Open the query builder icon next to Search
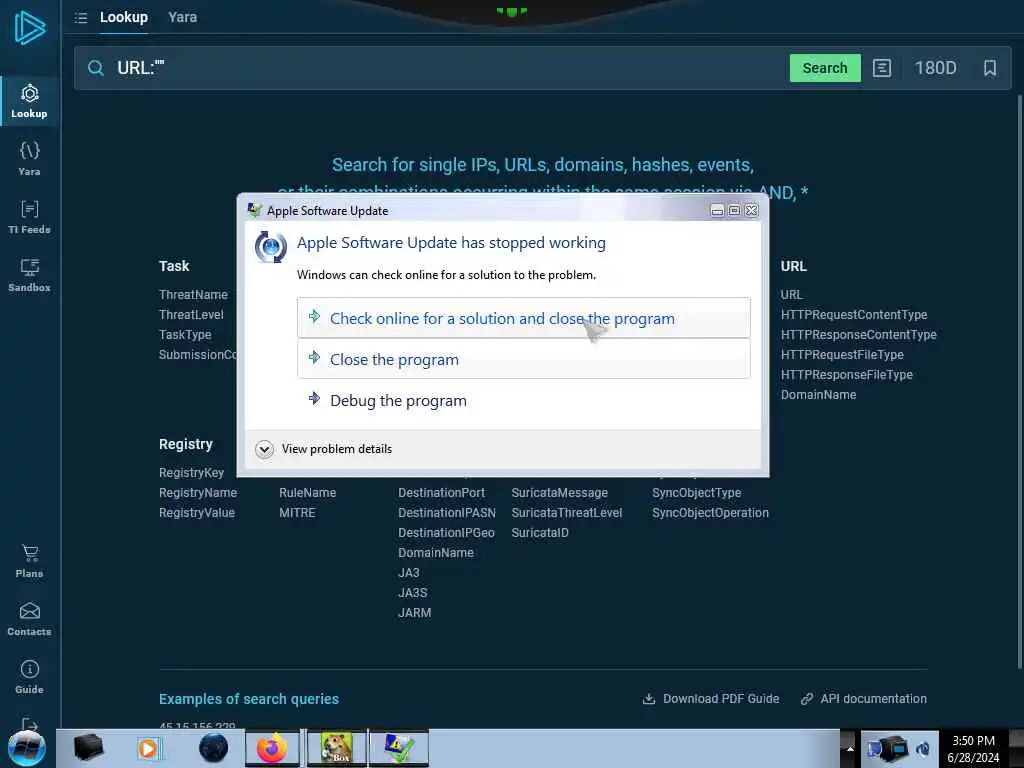 click(x=882, y=68)
